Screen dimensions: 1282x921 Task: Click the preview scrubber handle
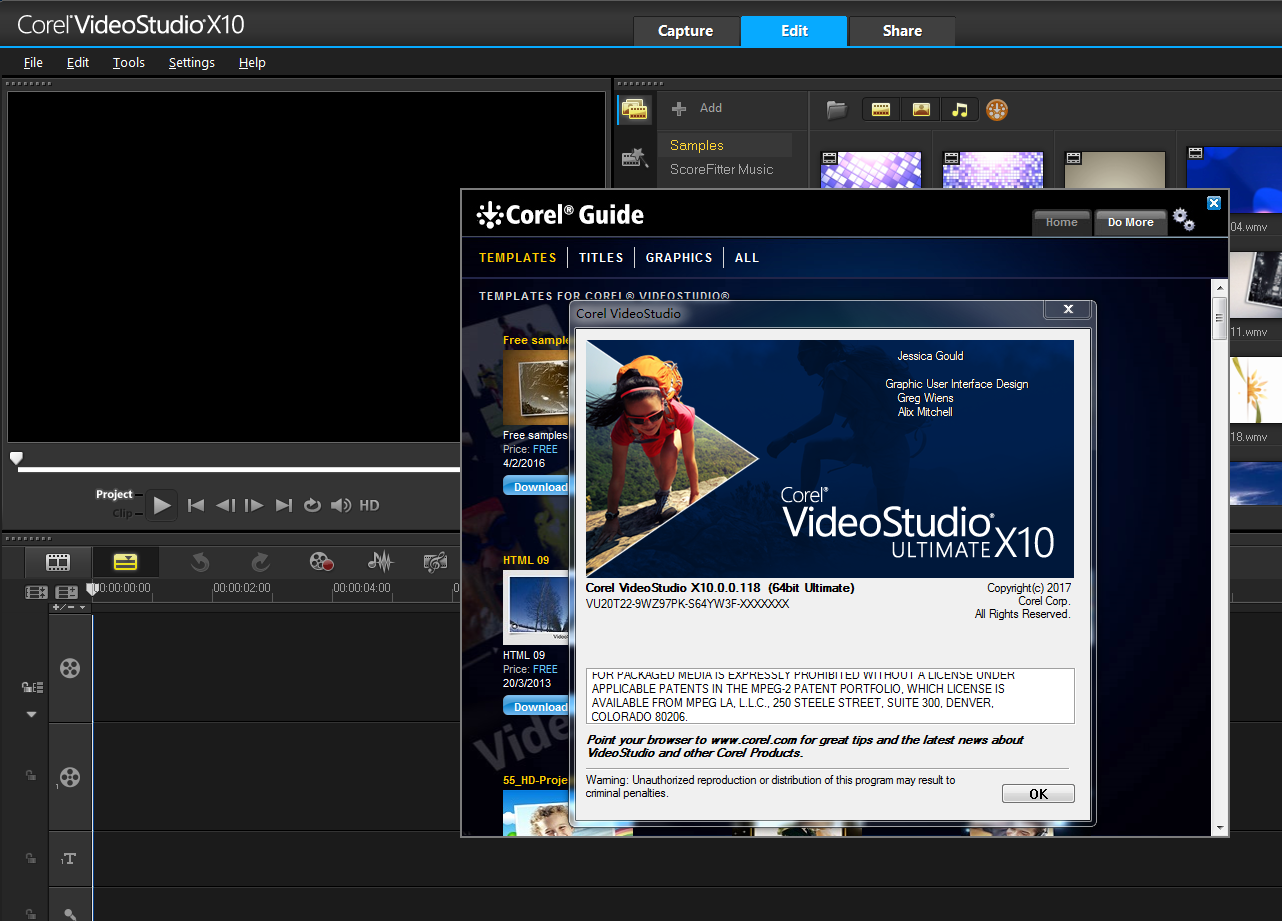pos(16,458)
